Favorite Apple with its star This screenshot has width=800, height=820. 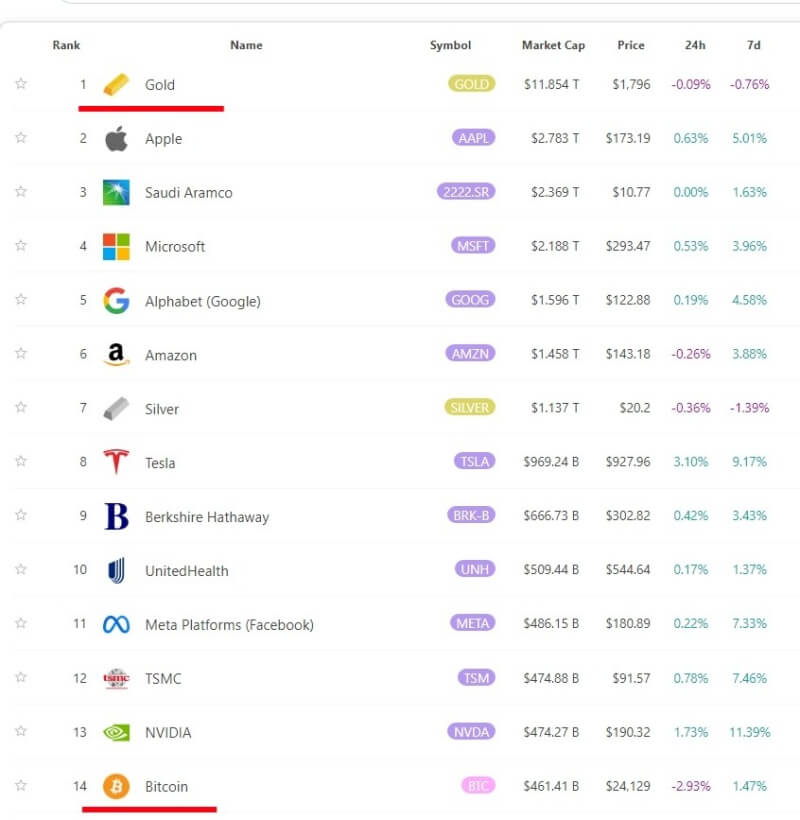tap(21, 137)
